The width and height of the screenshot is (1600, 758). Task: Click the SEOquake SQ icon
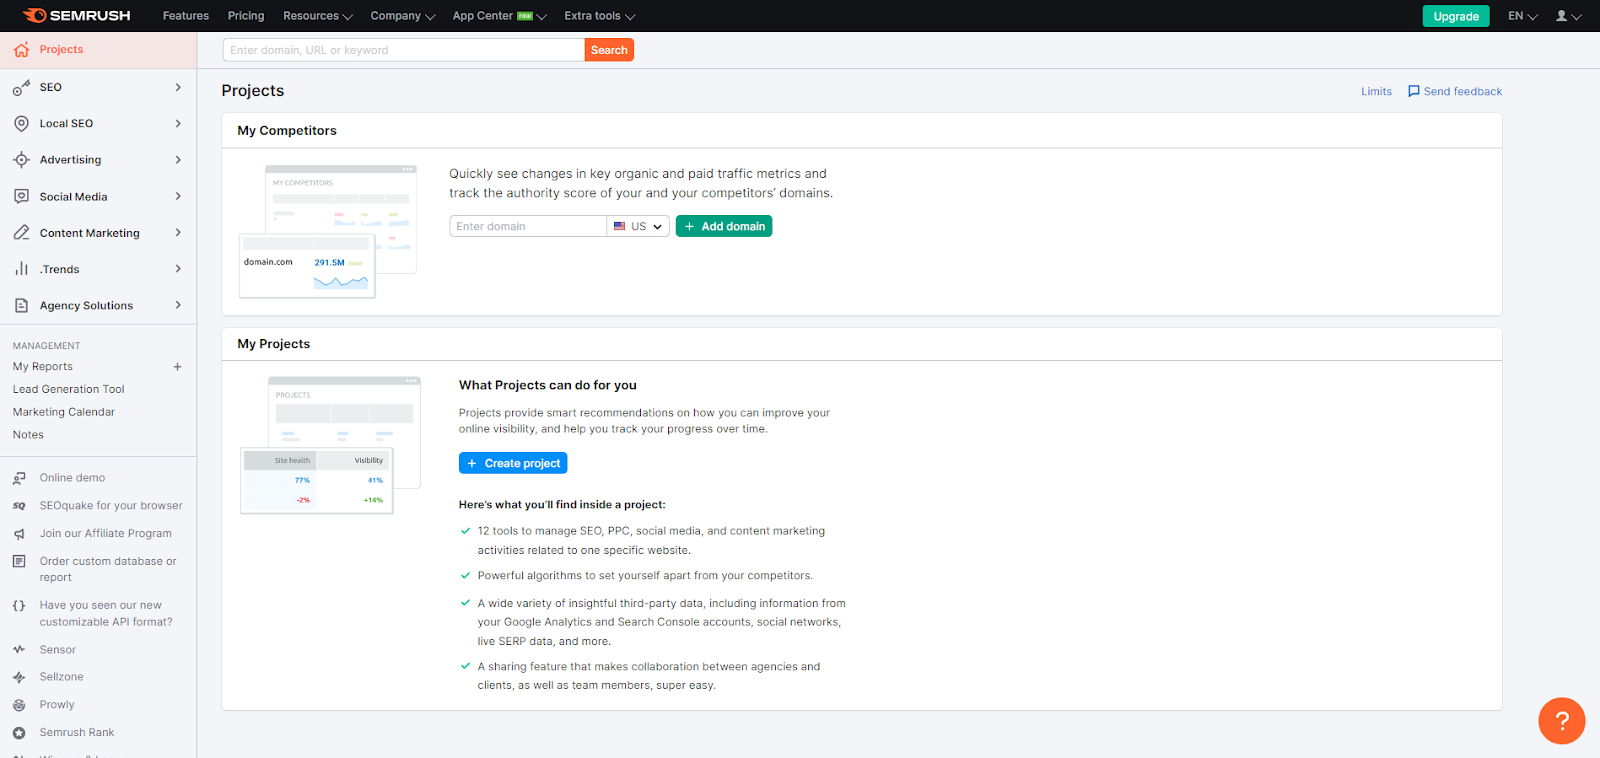coord(19,506)
